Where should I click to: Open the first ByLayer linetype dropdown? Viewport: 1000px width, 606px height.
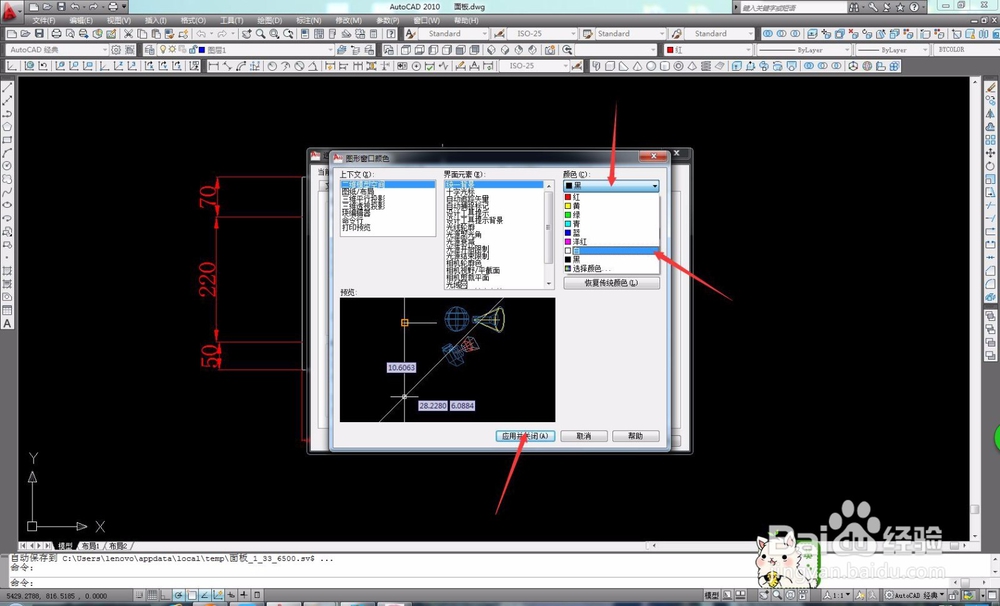point(804,49)
